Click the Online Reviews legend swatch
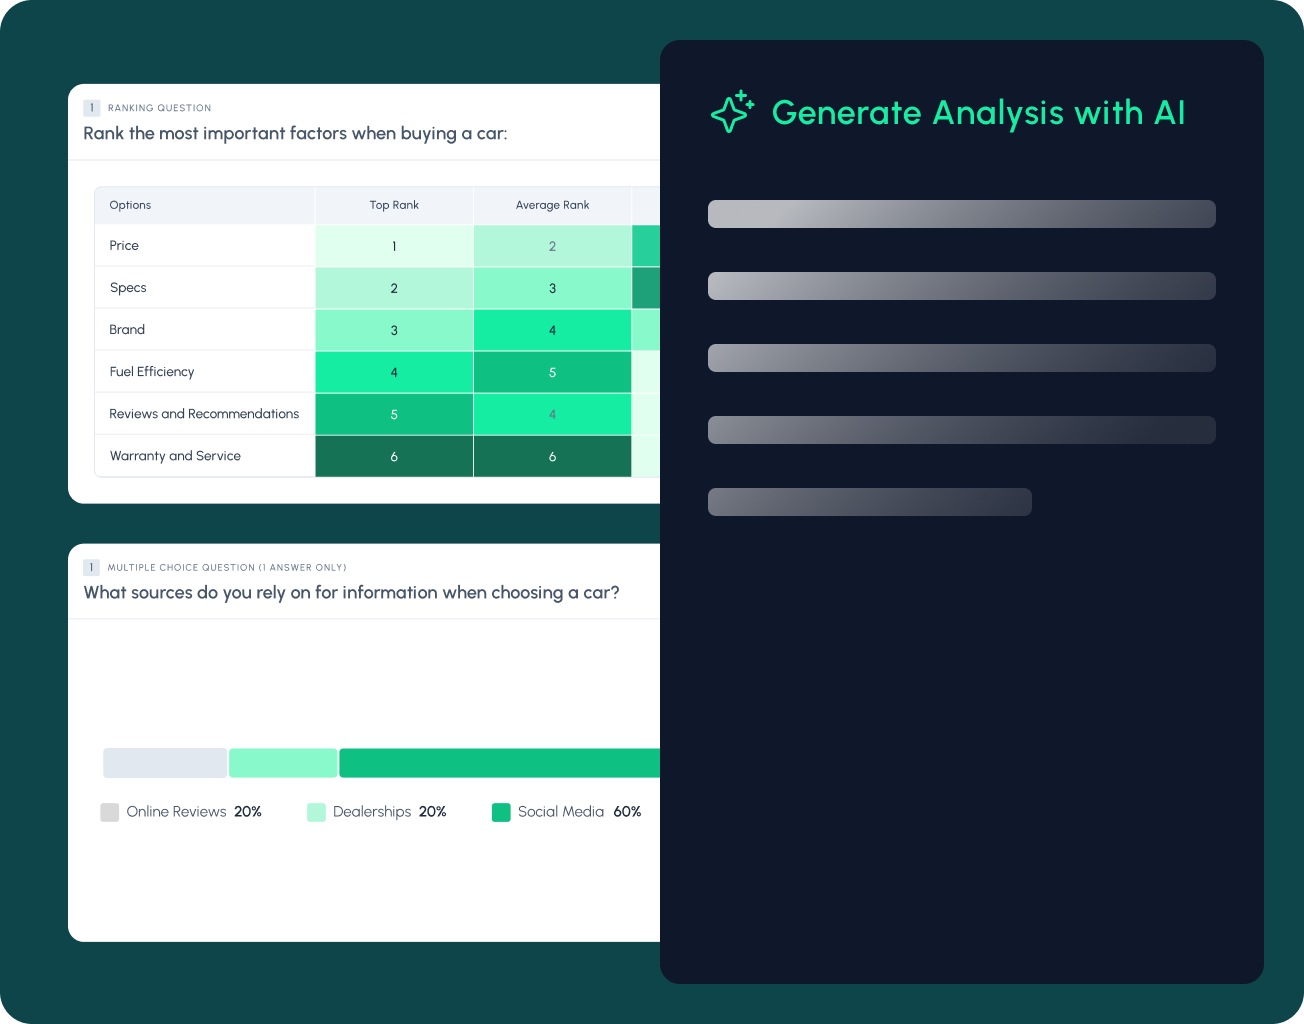 point(109,812)
